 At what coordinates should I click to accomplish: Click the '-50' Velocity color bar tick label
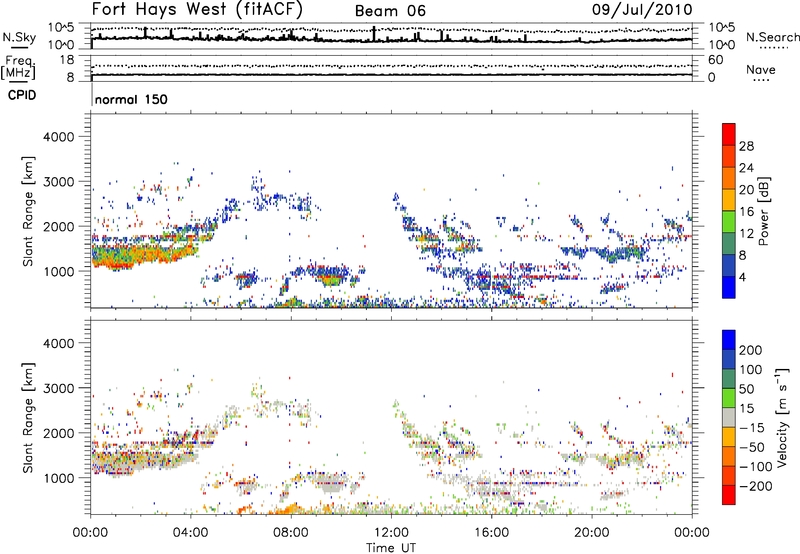click(751, 447)
